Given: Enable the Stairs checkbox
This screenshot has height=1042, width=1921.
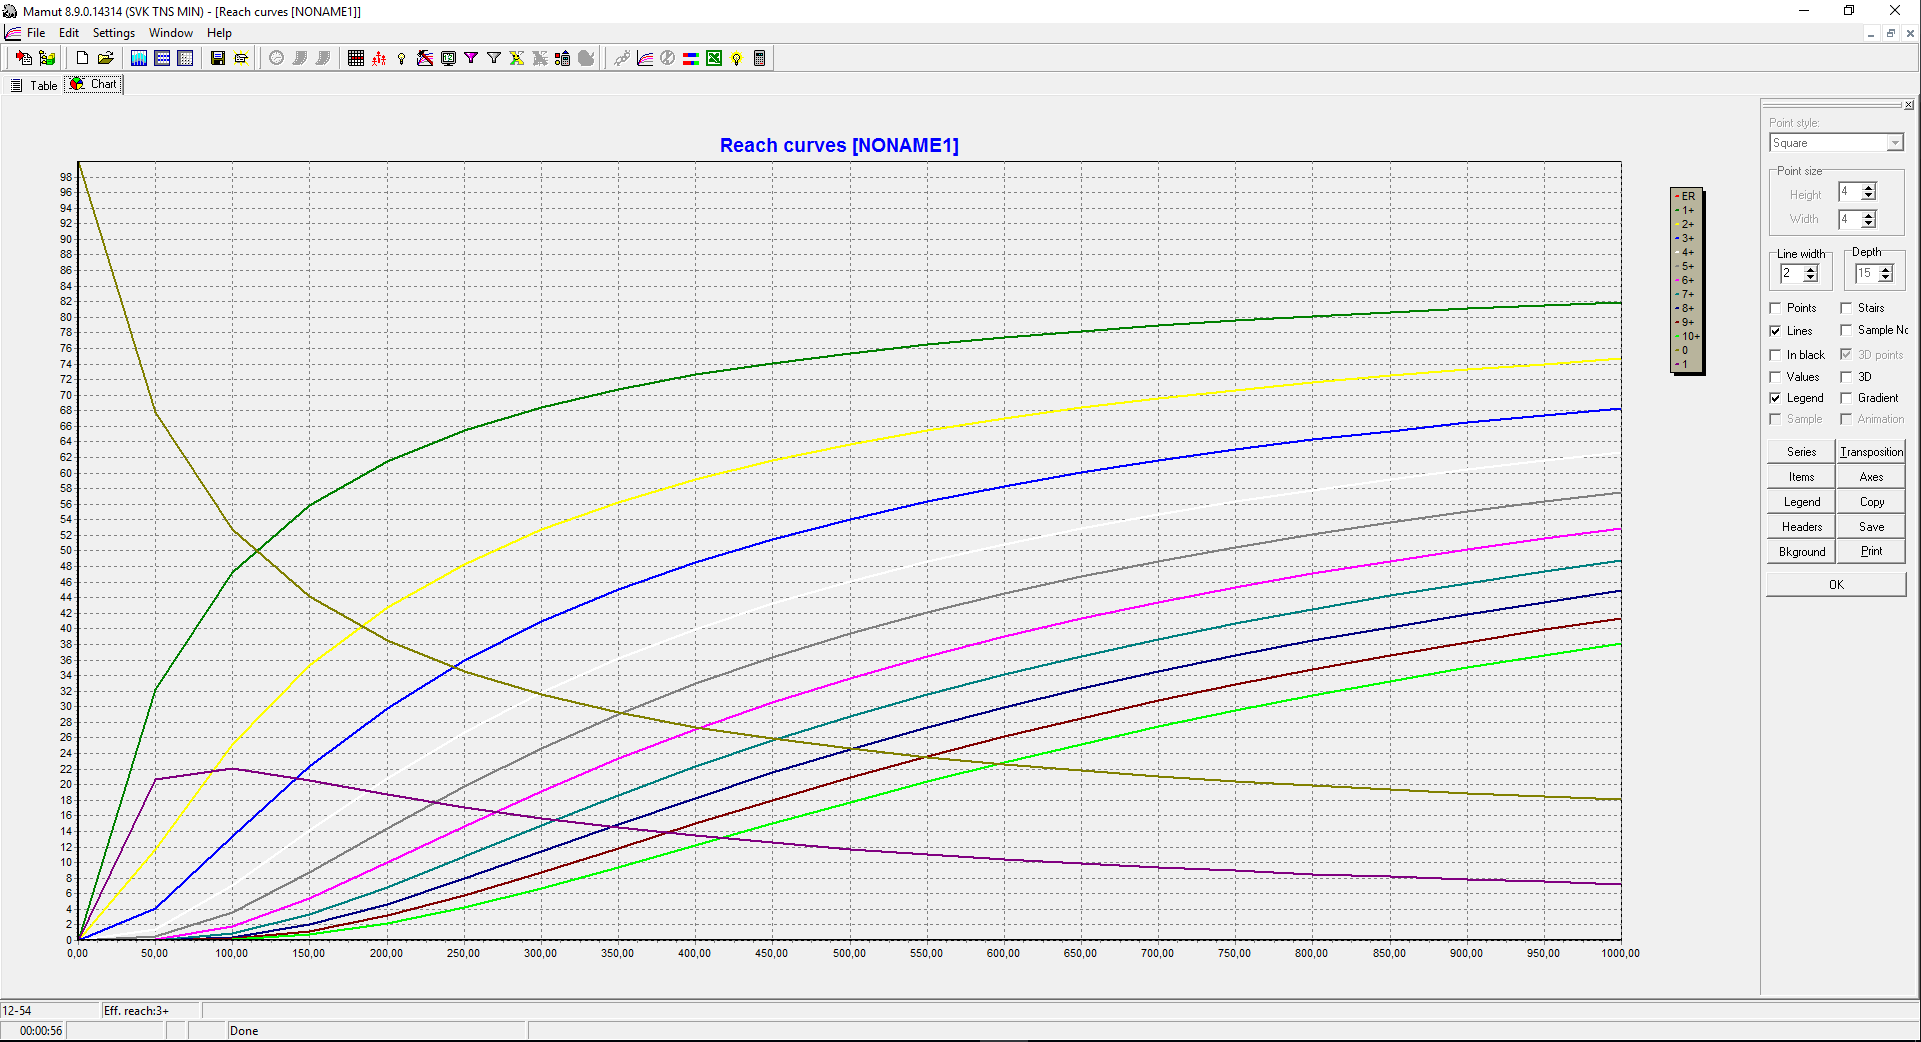Looking at the screenshot, I should pos(1847,308).
